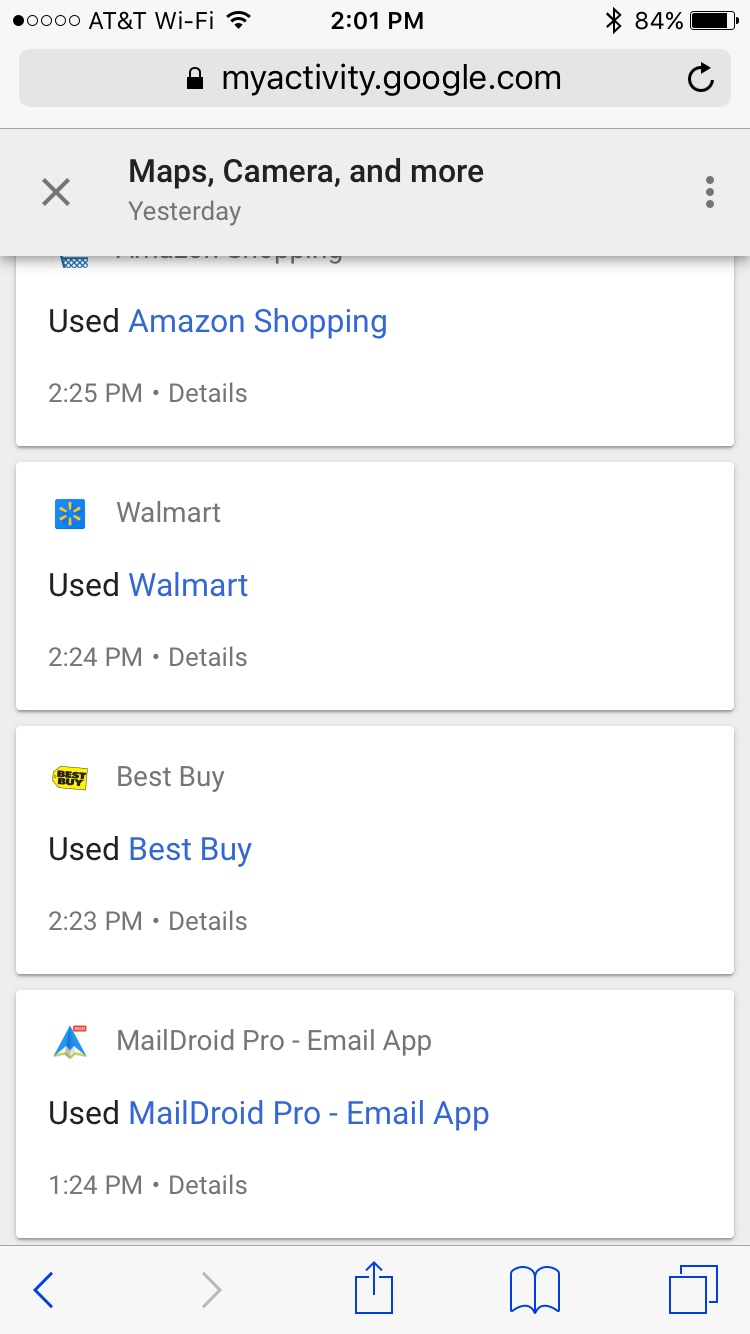This screenshot has width=750, height=1334.
Task: View Details for 1:24 PM MailDroid activity
Action: pyautogui.click(x=207, y=1185)
